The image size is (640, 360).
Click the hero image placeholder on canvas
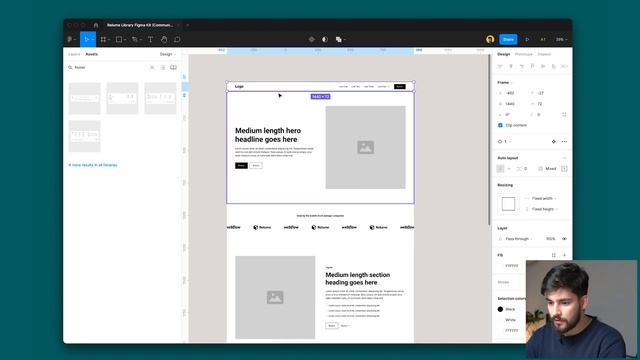coord(365,147)
